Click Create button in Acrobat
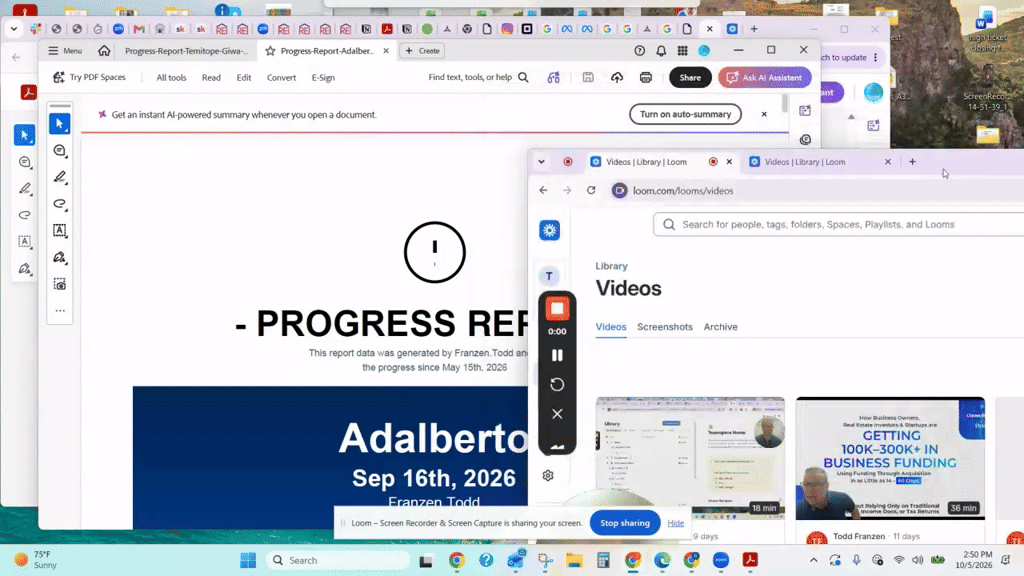1024x576 pixels. (423, 51)
